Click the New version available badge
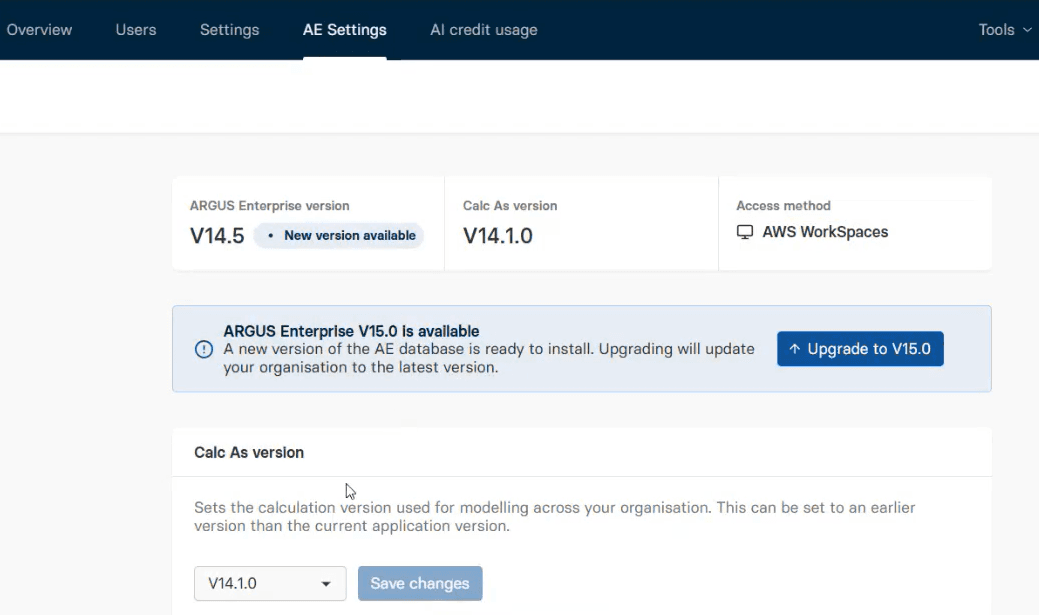 339,235
